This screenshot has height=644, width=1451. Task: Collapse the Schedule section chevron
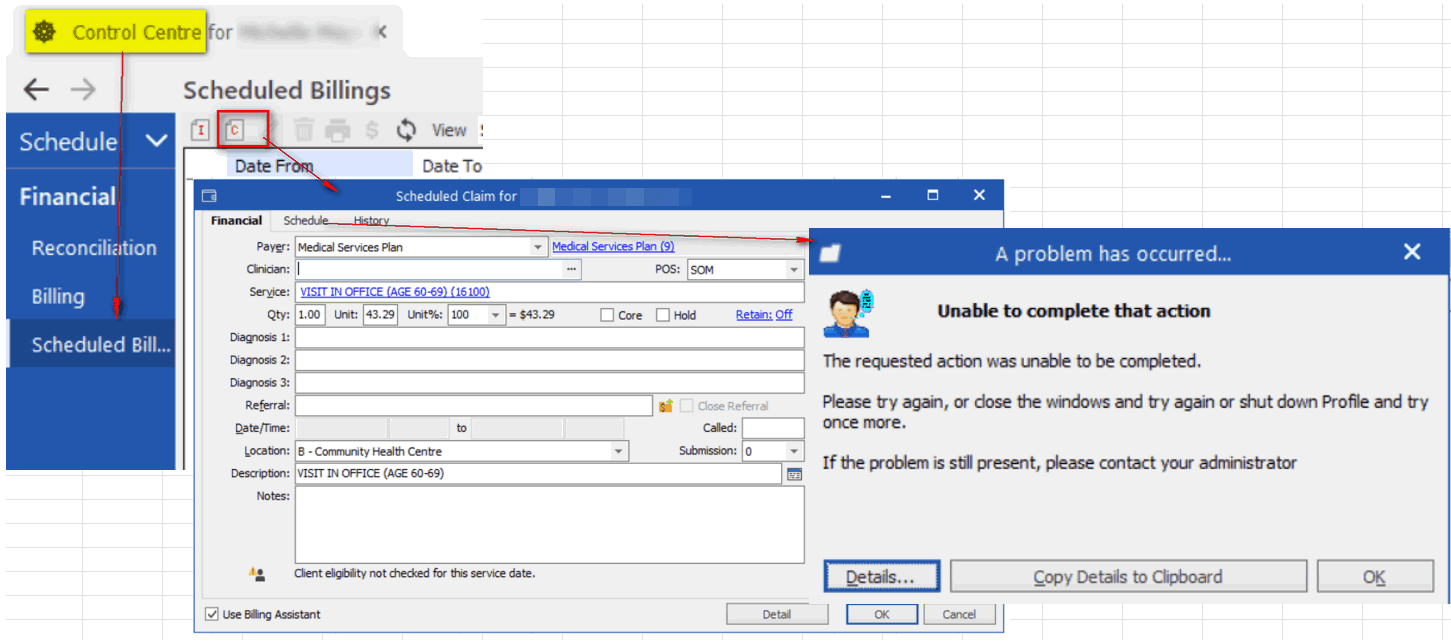[157, 141]
